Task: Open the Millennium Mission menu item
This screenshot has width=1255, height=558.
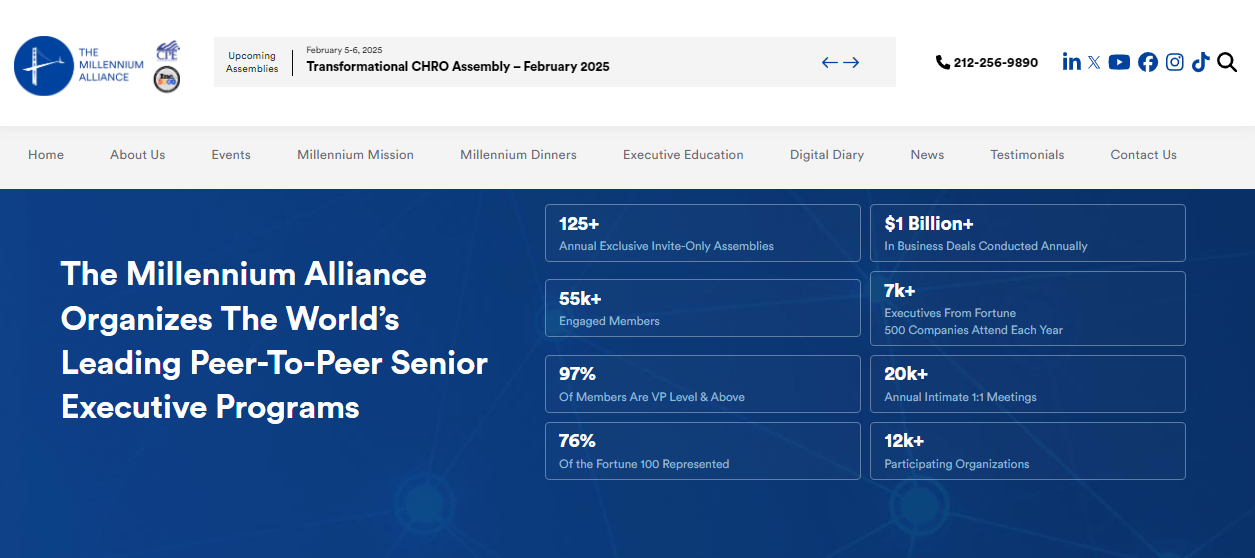Action: point(355,155)
